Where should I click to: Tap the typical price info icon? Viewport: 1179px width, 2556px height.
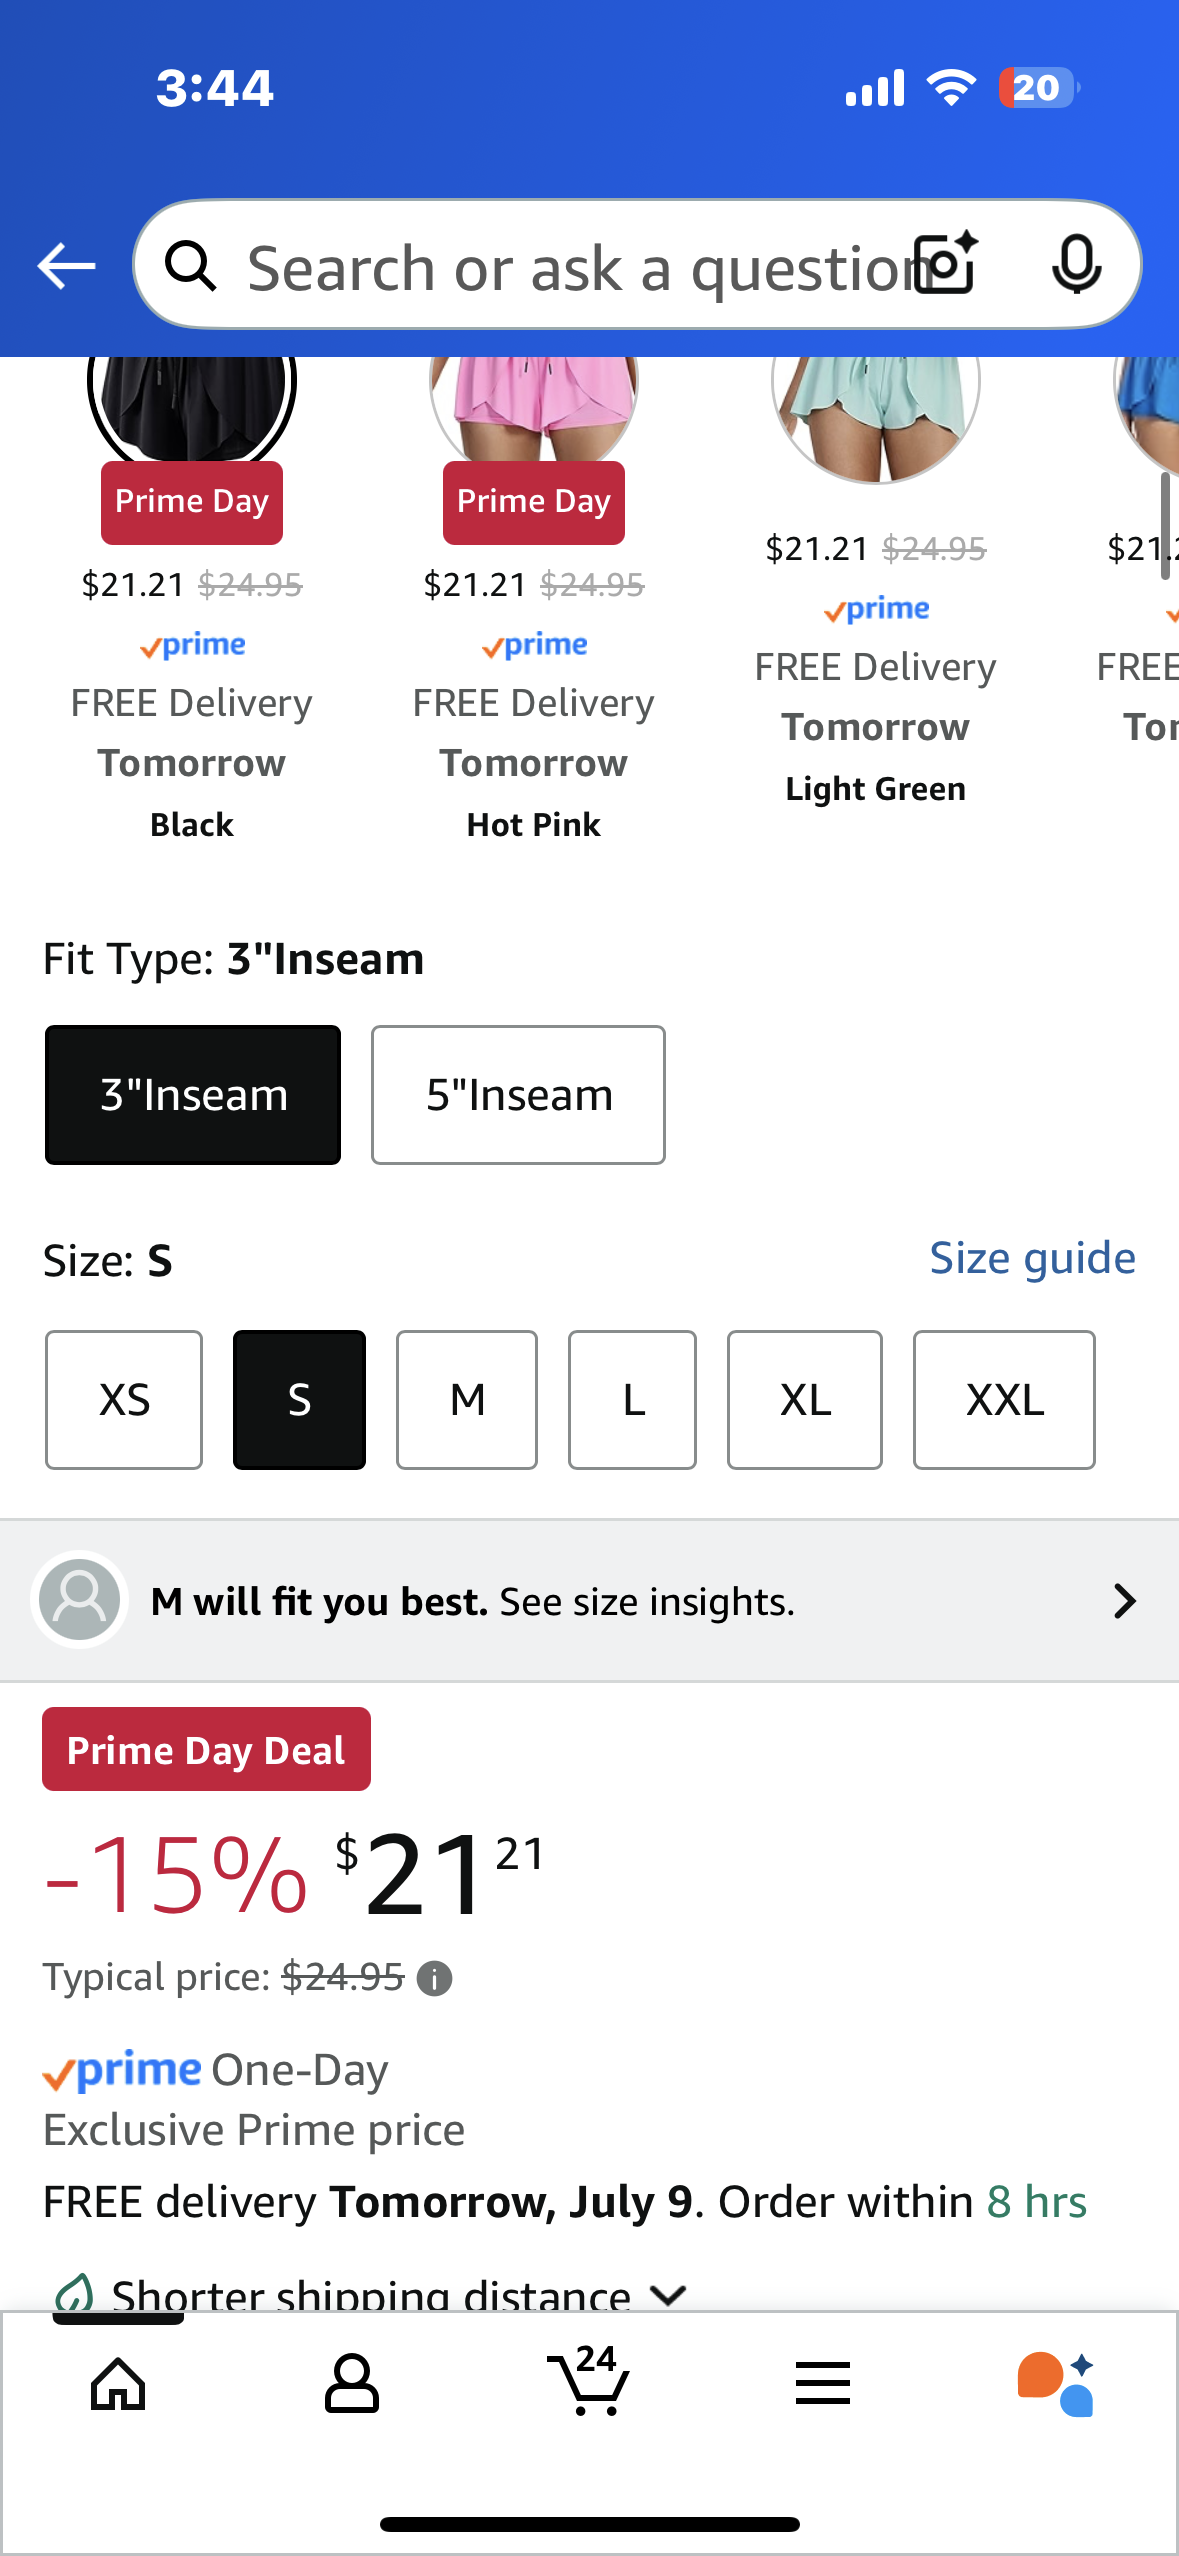(434, 1978)
